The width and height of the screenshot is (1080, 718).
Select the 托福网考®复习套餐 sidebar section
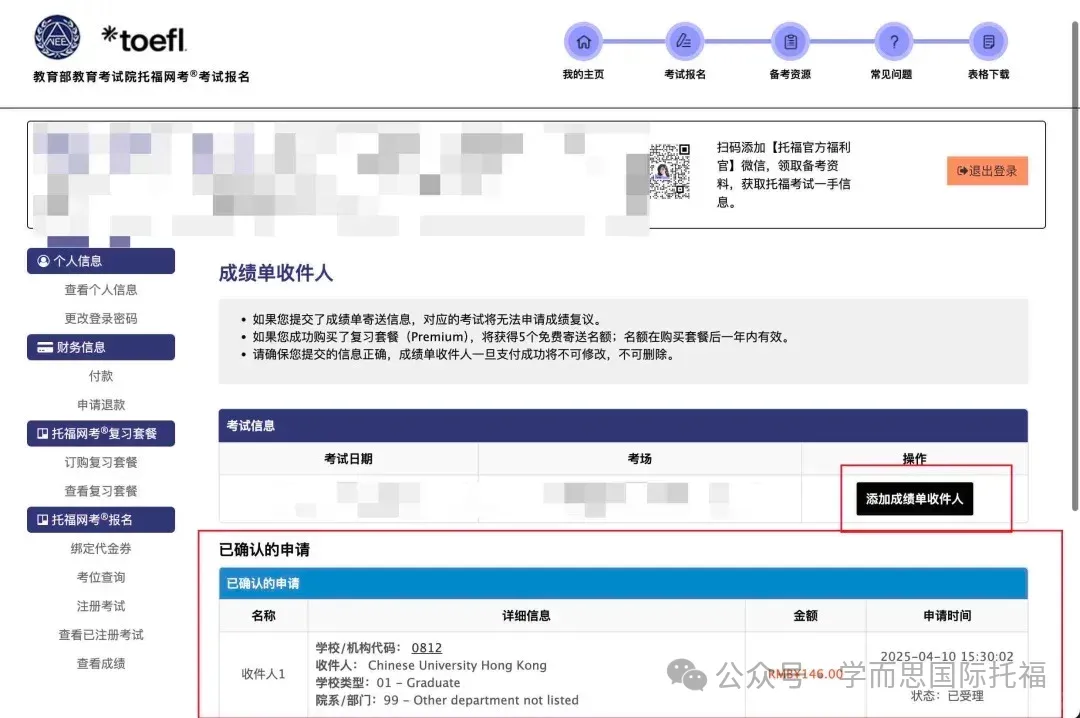point(100,433)
